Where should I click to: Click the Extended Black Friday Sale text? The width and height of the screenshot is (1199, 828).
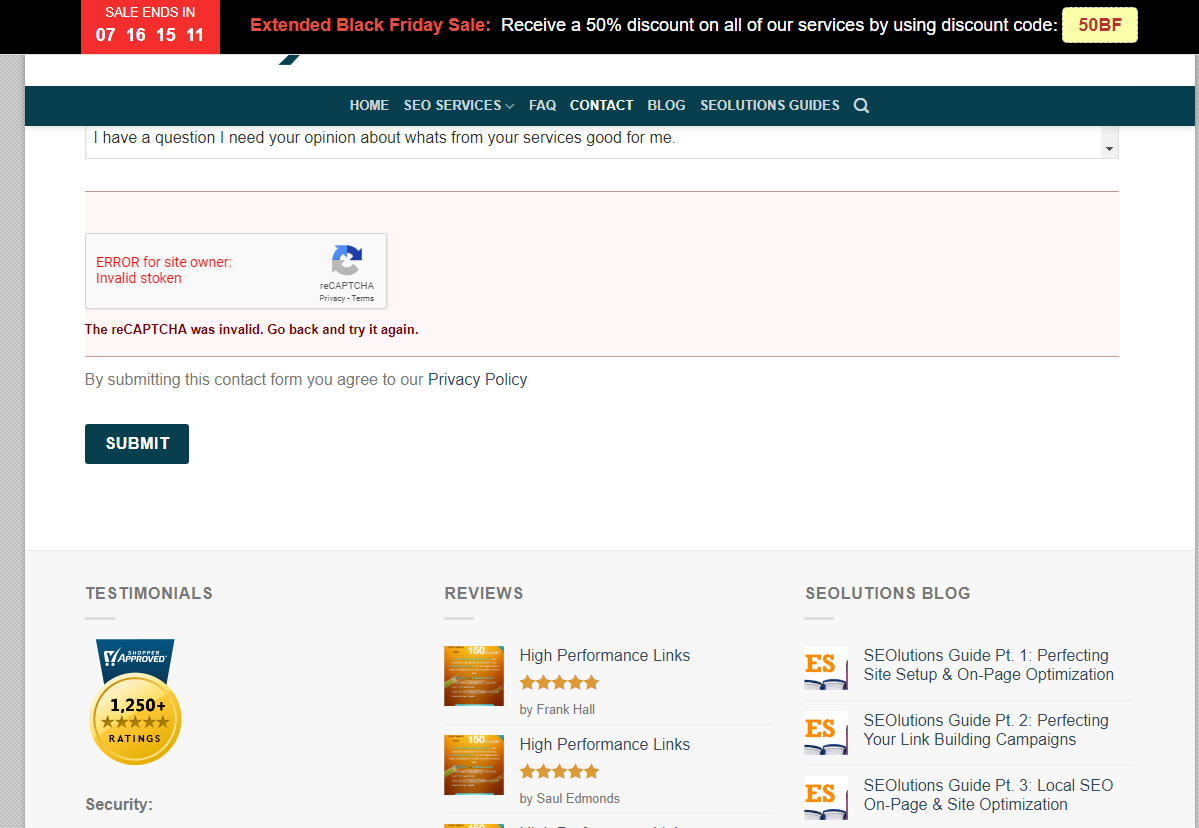pos(370,25)
